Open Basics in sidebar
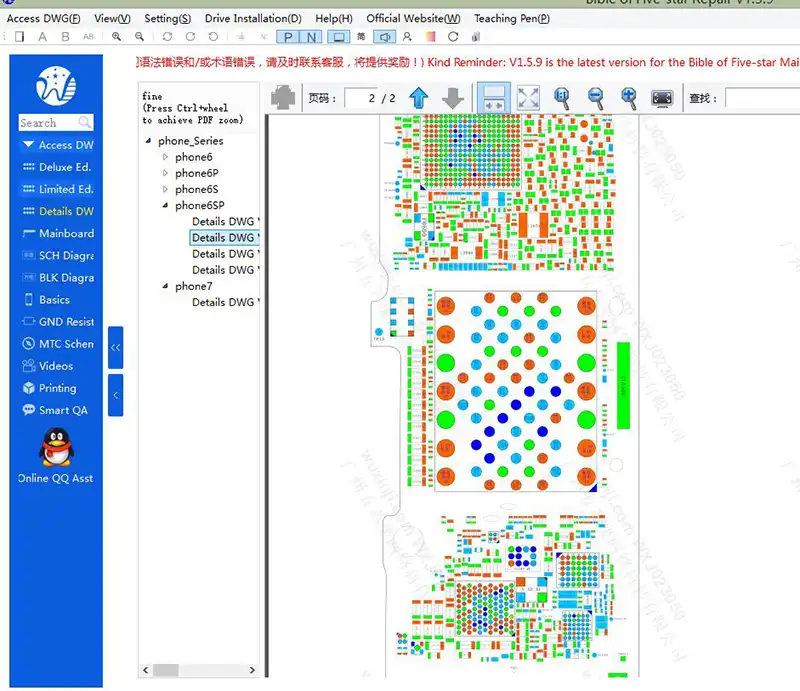 click(x=47, y=300)
